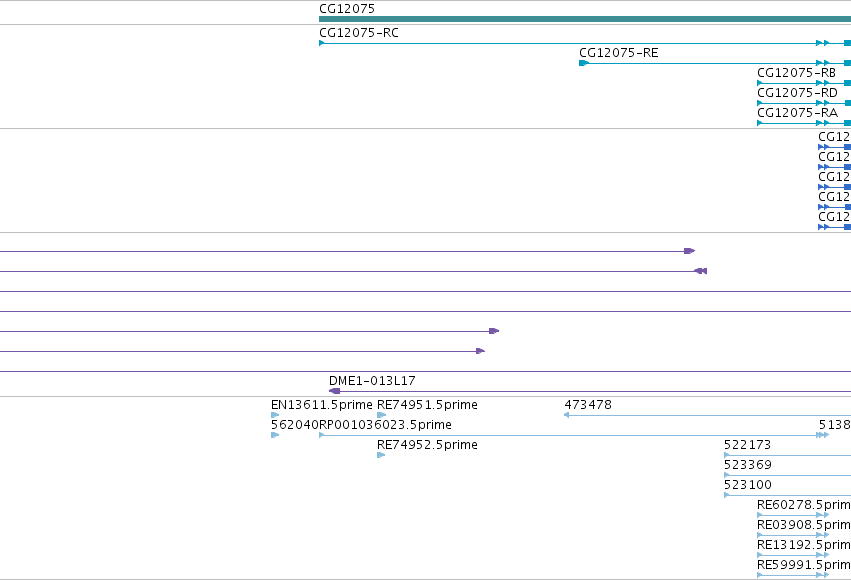The width and height of the screenshot is (851, 580).
Task: Select the 523100 feature label
Action: click(x=747, y=485)
